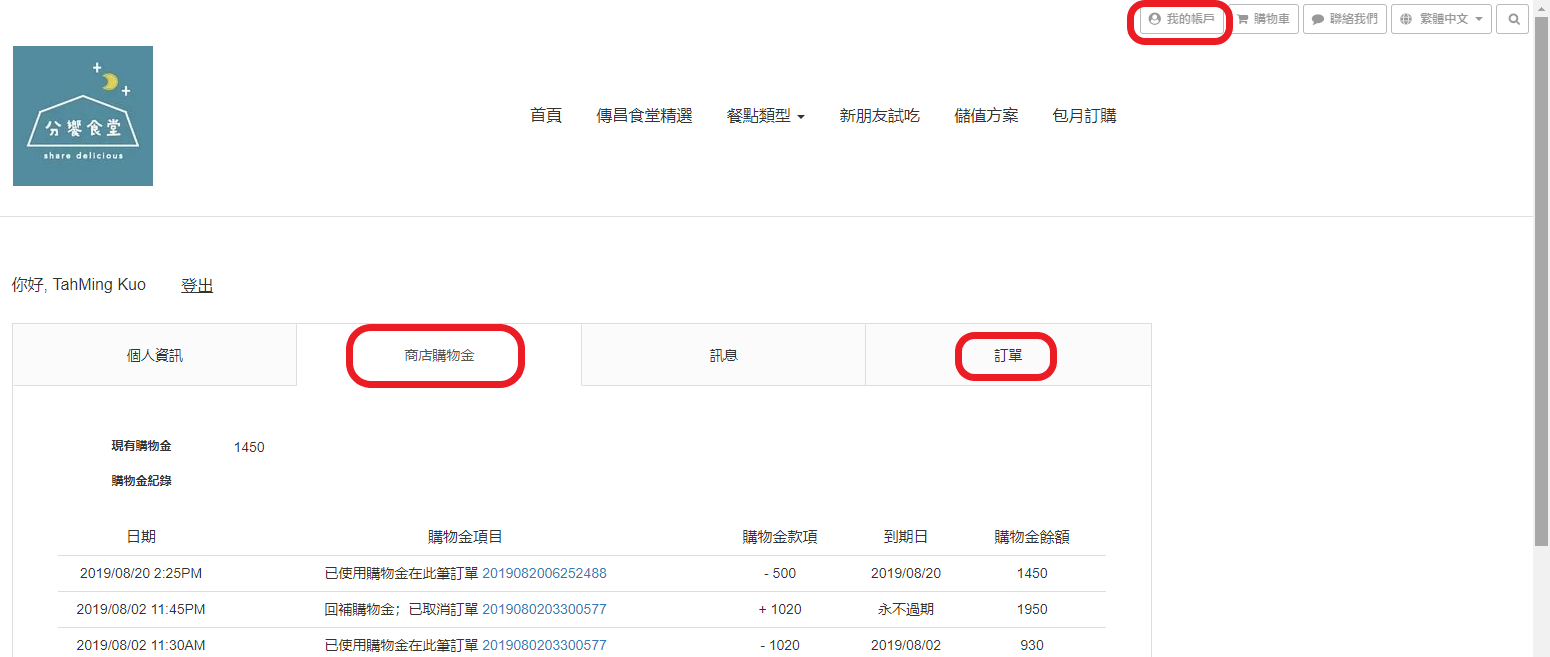
Task: Open the 購物車 shopping cart
Action: coord(1264,19)
